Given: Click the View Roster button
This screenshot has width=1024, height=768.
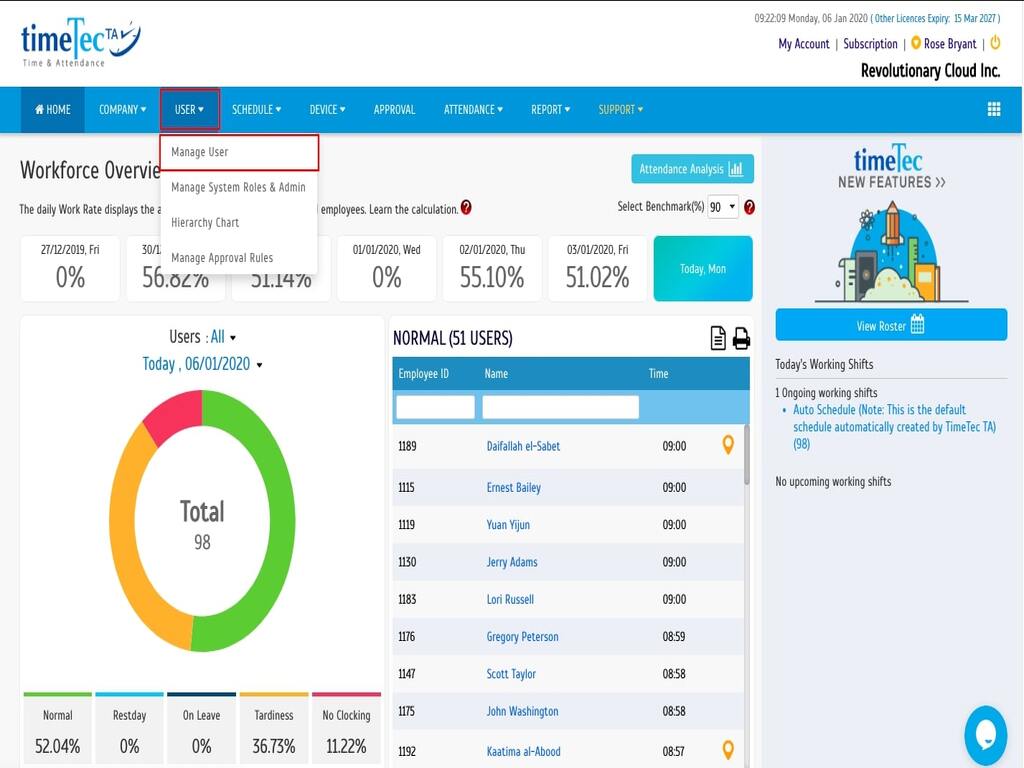Looking at the screenshot, I should coord(890,325).
